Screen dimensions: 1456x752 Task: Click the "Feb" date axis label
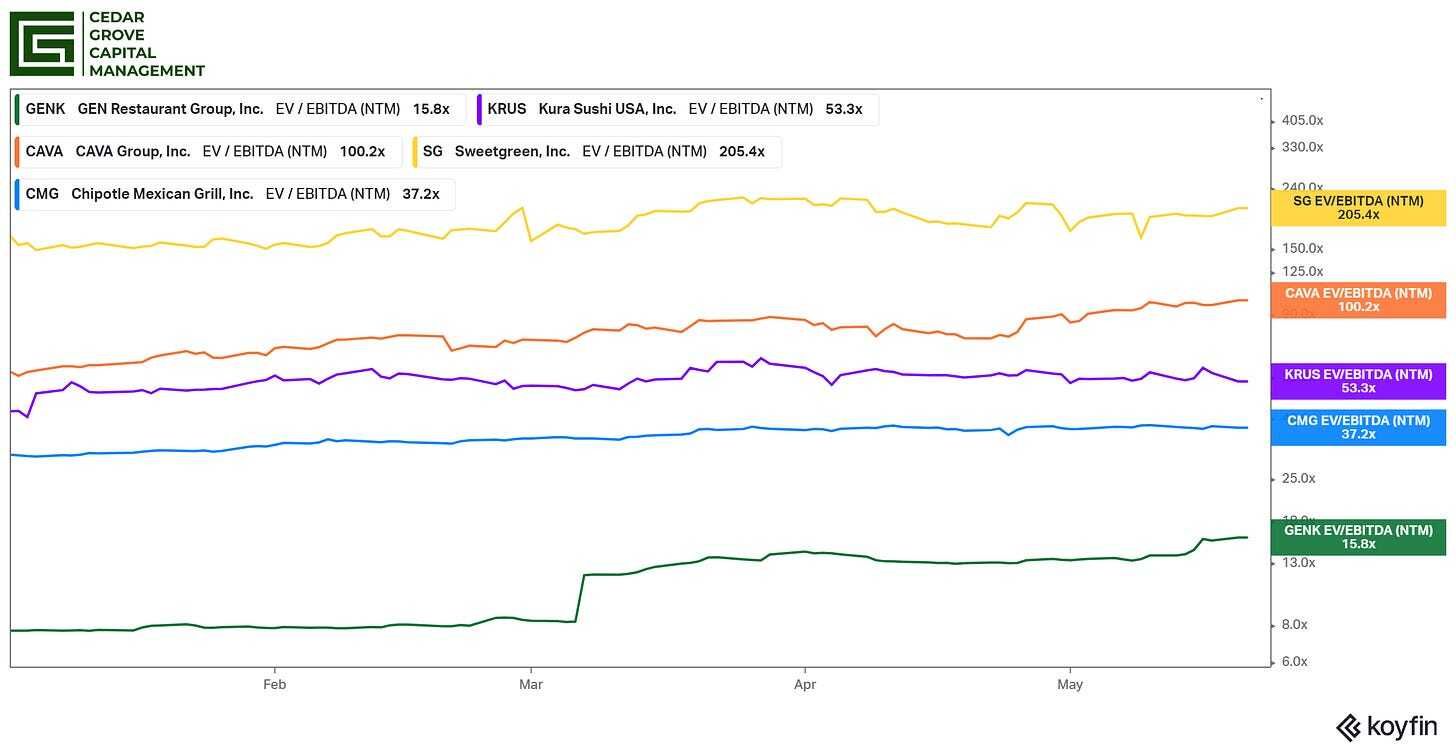(274, 685)
